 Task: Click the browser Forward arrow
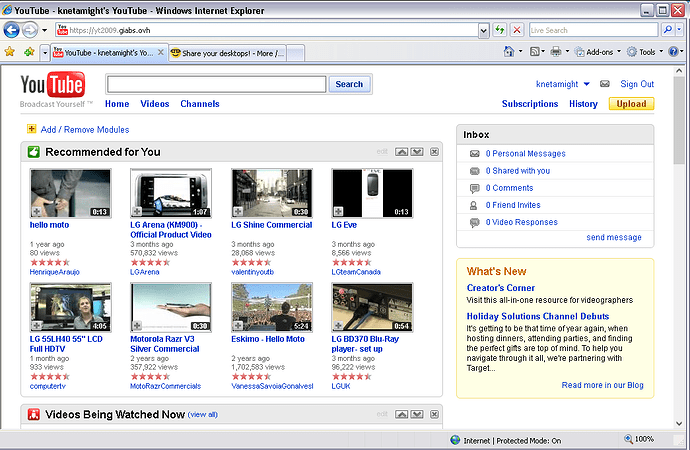click(x=29, y=30)
